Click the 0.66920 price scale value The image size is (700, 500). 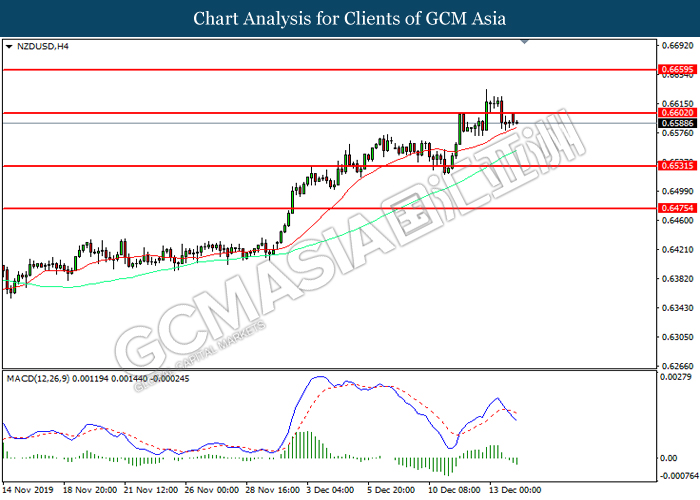[x=678, y=46]
